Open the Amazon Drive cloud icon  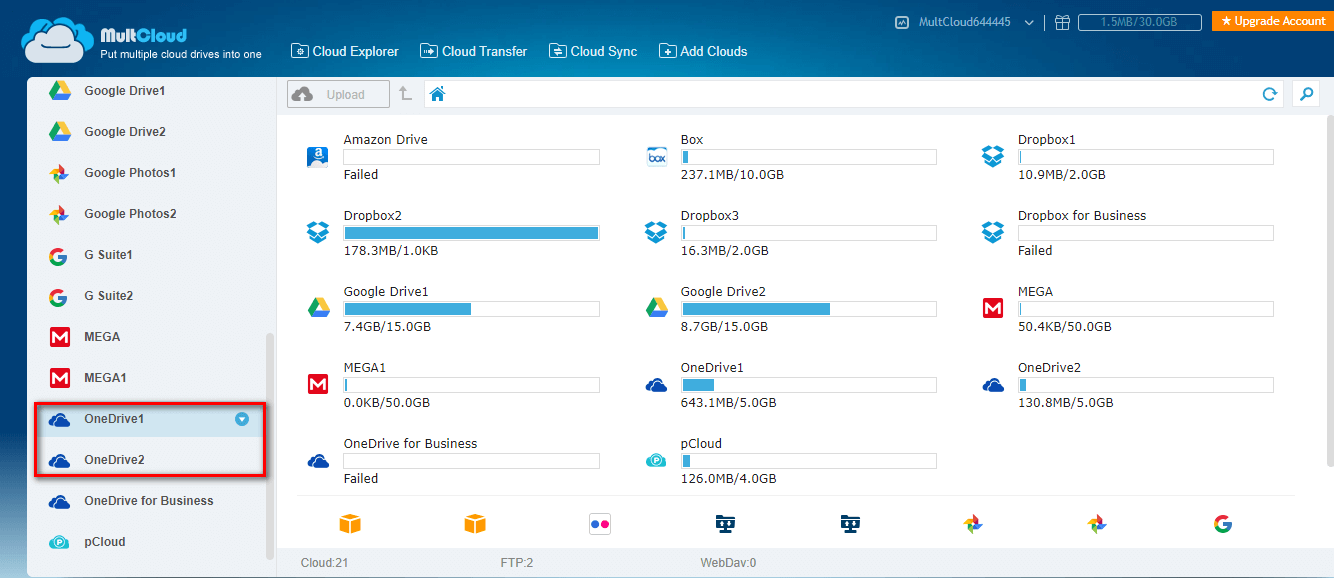[318, 157]
